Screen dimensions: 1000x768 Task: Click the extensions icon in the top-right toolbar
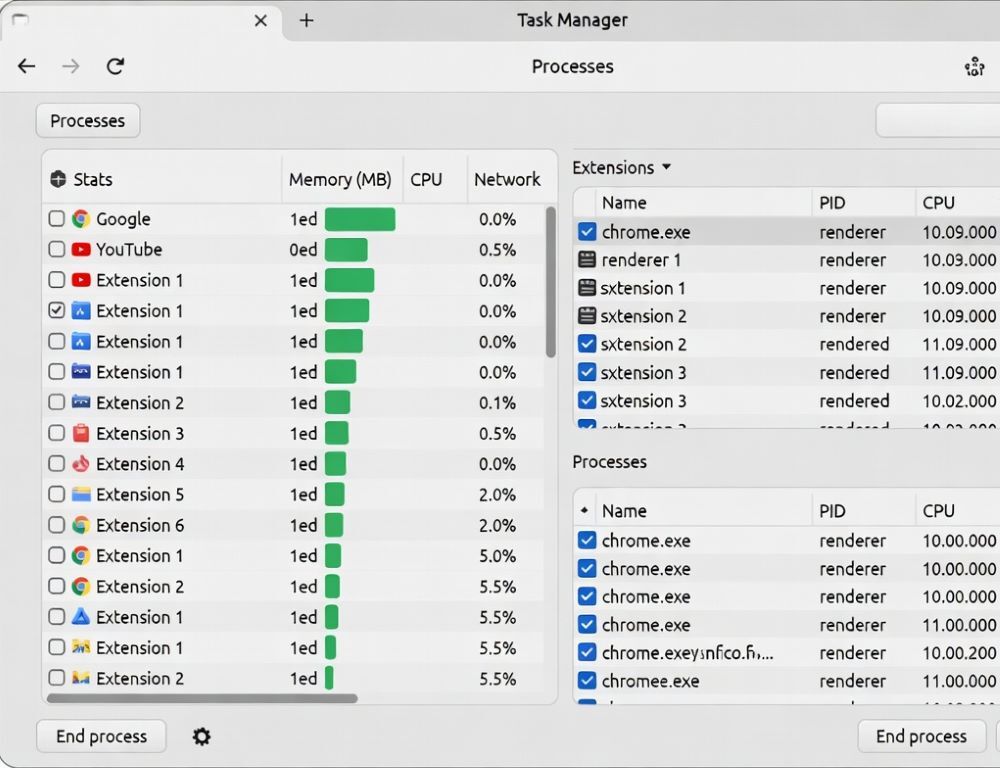pos(974,66)
